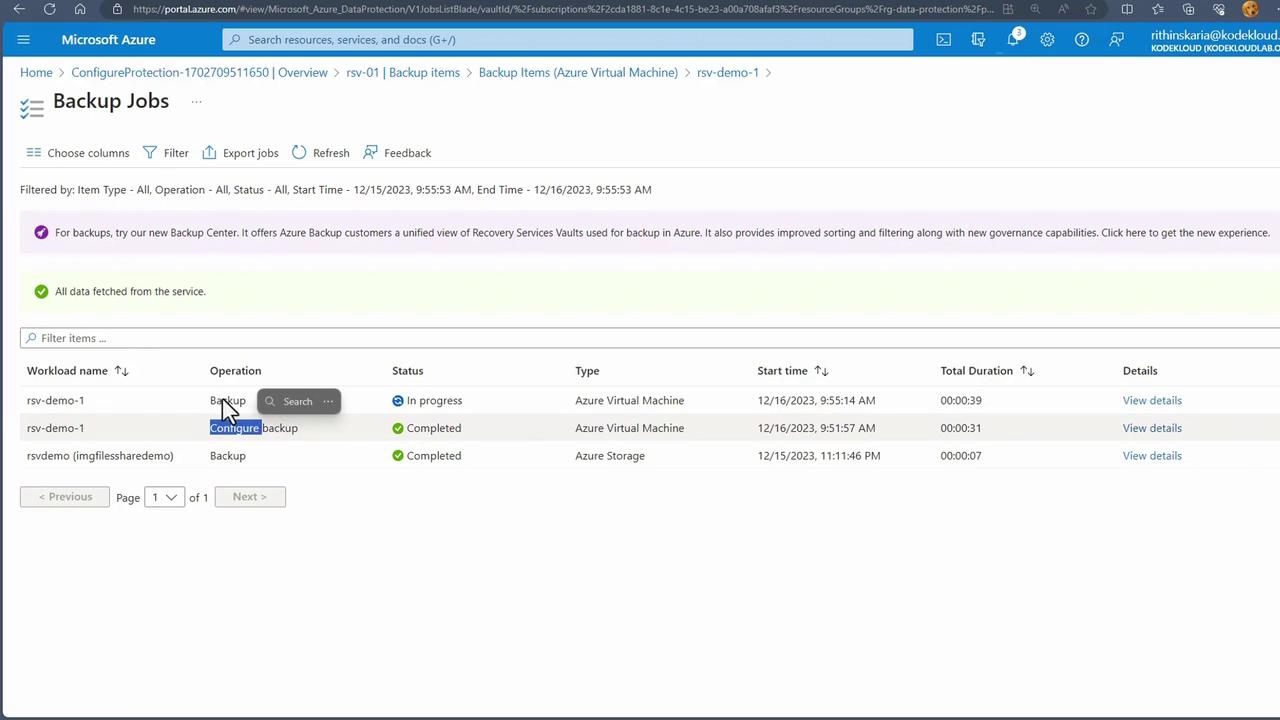Go to ConfigureProtection Overview breadcrumb

point(200,73)
